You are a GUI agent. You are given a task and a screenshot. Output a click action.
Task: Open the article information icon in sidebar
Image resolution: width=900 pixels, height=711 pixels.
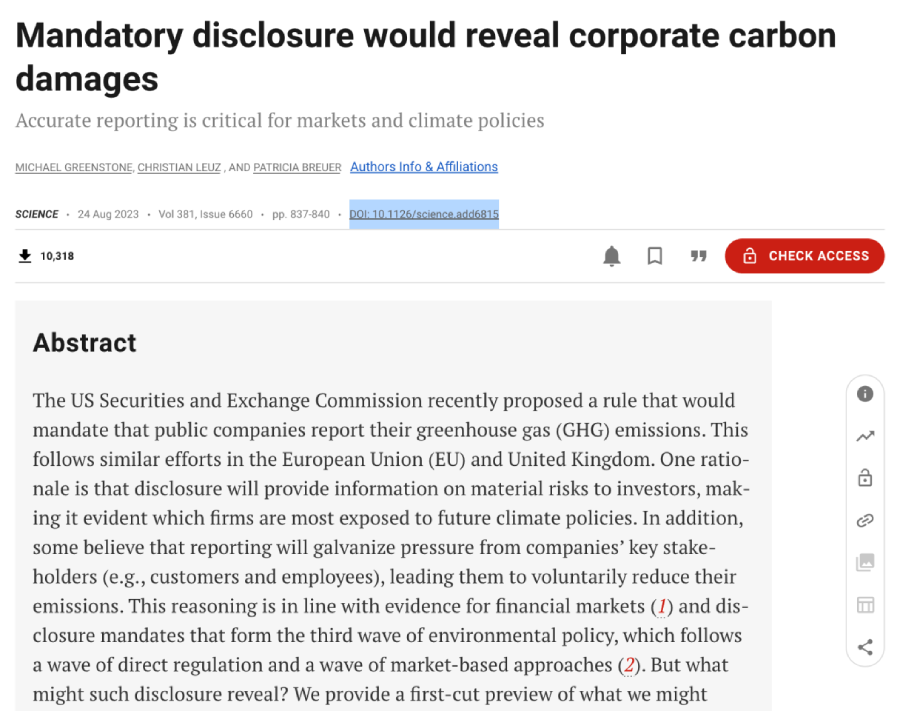pyautogui.click(x=865, y=394)
